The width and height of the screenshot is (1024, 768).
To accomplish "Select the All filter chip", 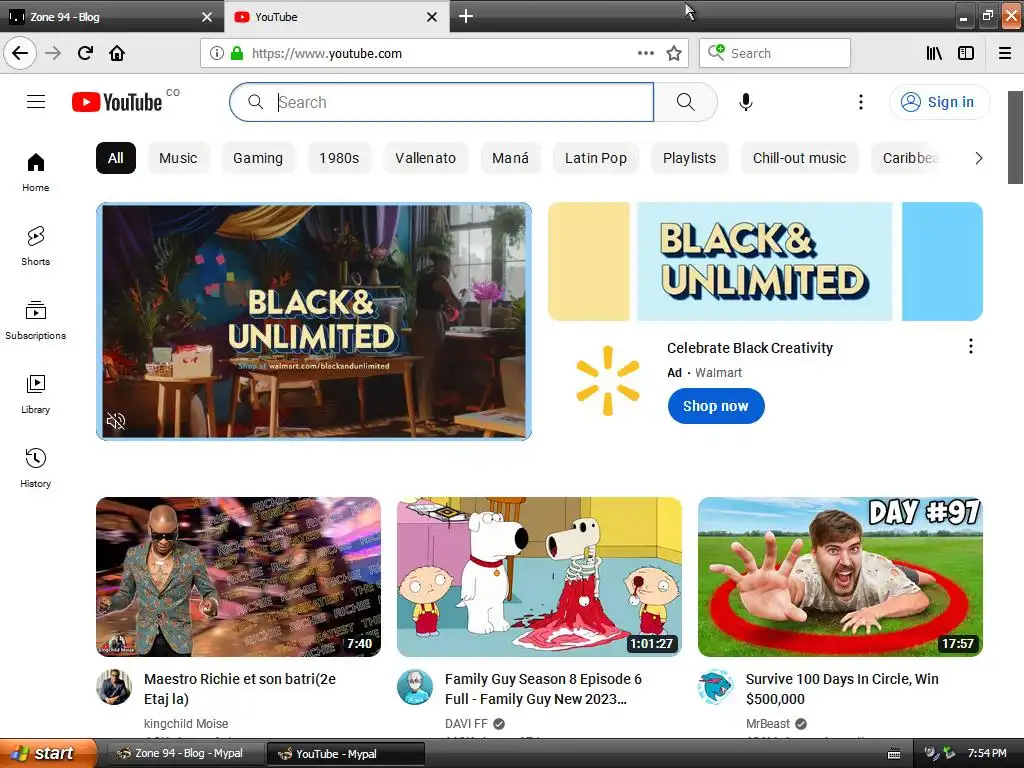I will click(x=116, y=158).
